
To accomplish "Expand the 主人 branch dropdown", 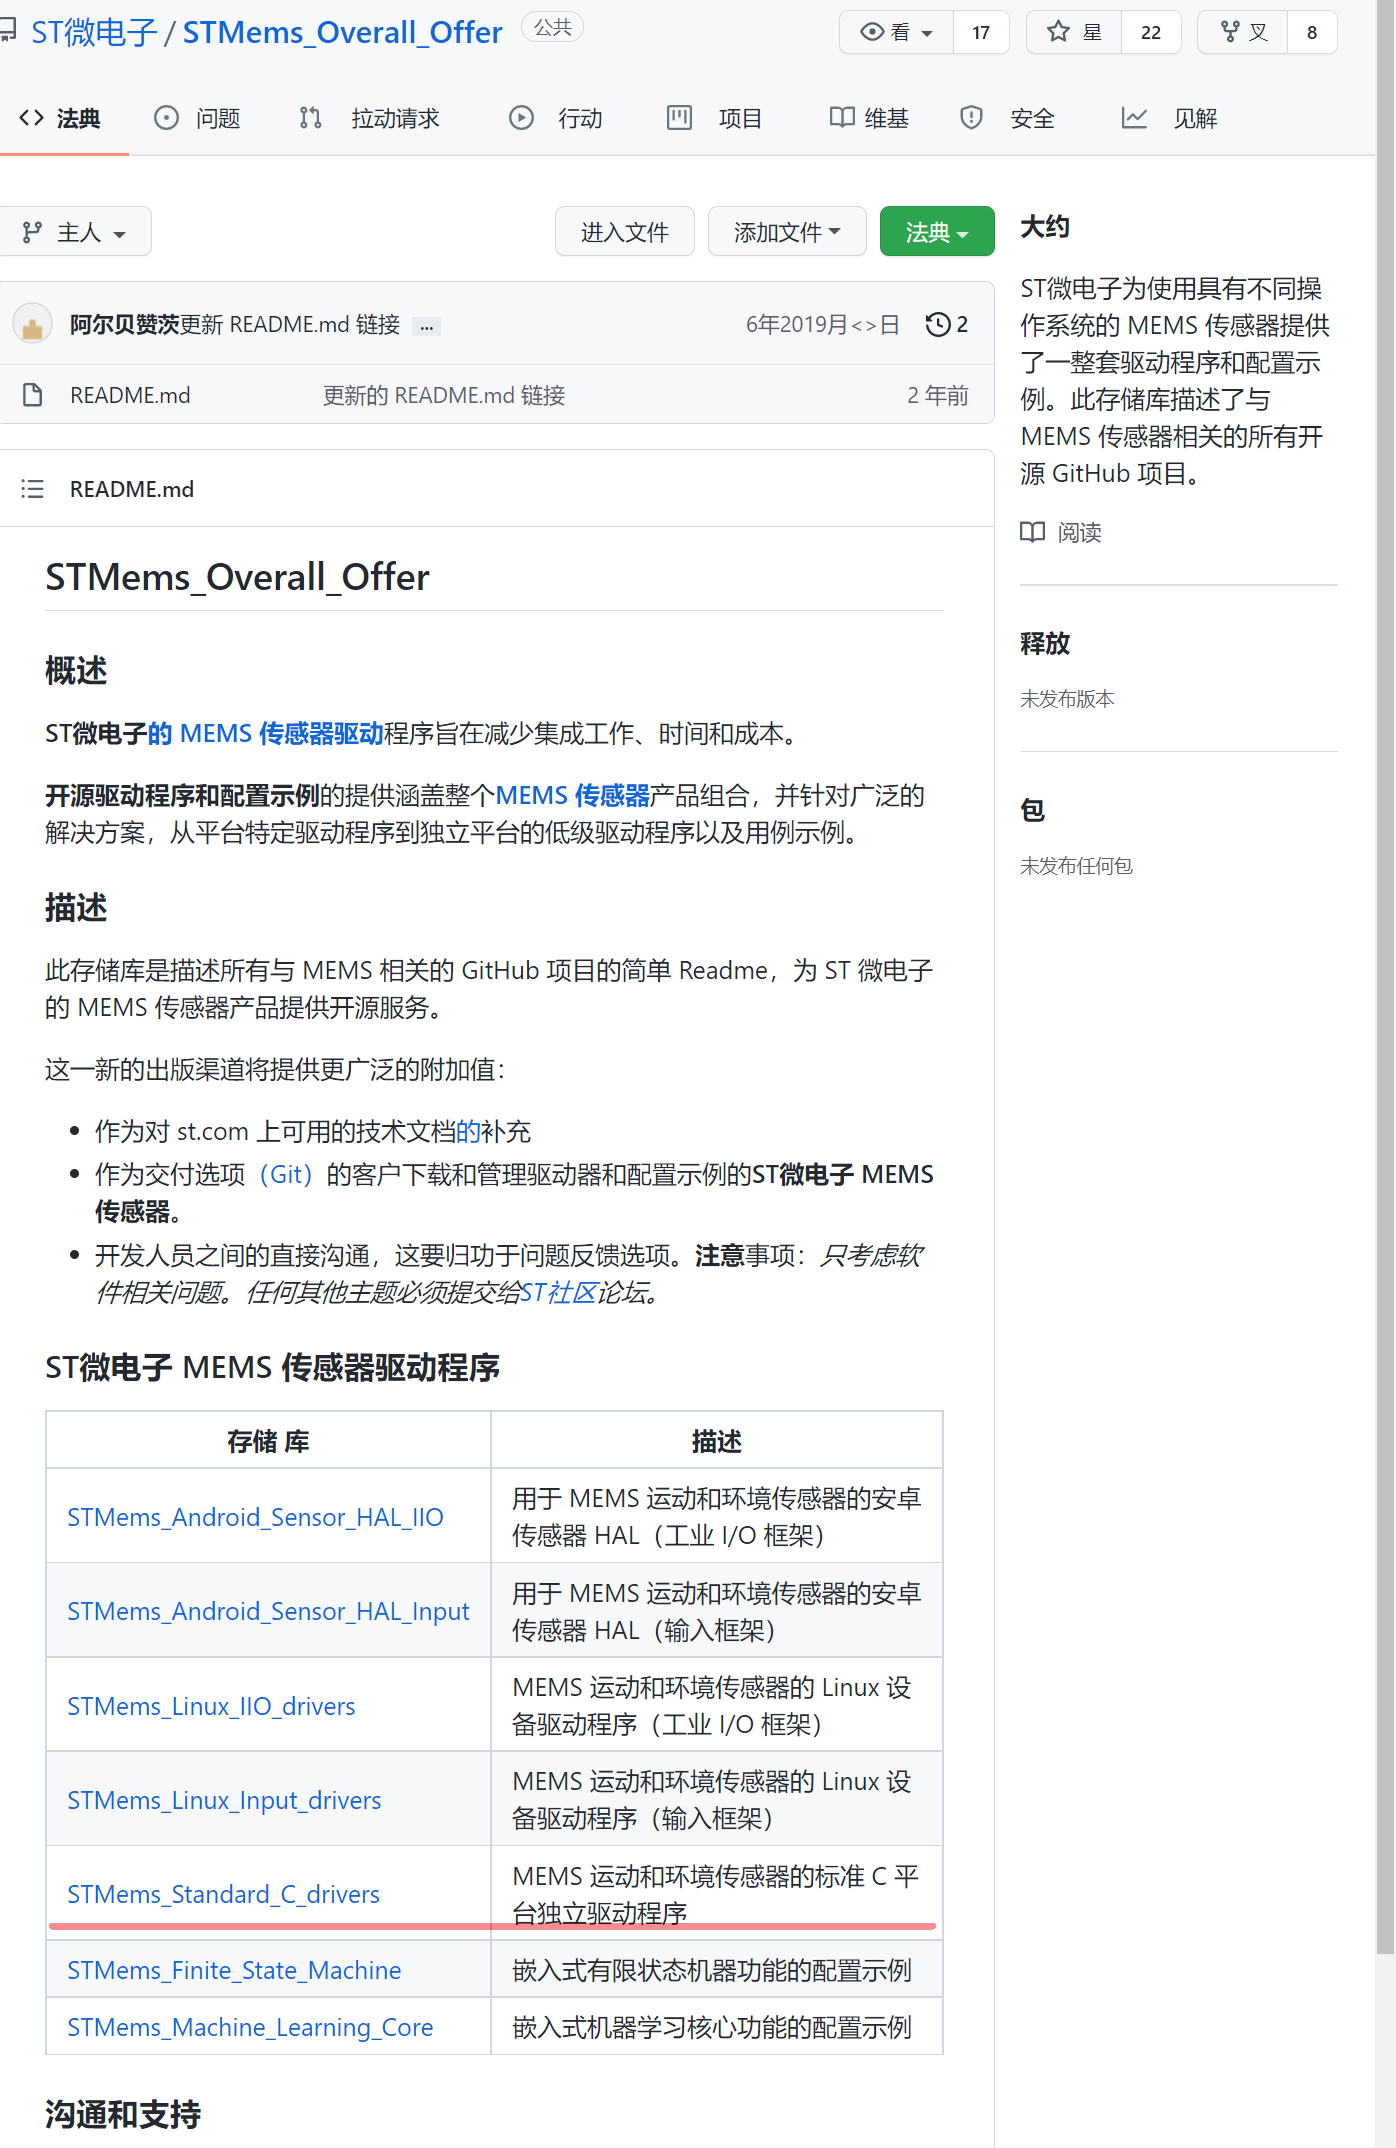I will [74, 232].
